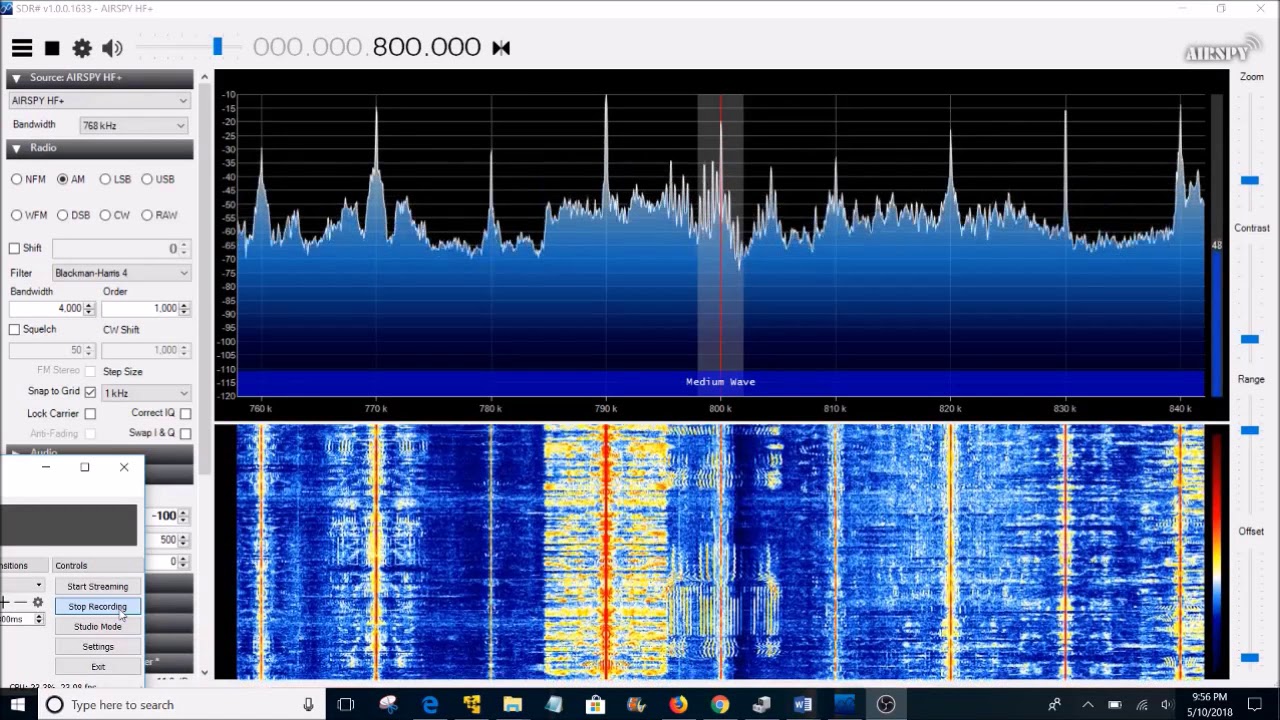Screen dimensions: 1280x720
Task: Click the Stop Recording button
Action: (x=98, y=607)
